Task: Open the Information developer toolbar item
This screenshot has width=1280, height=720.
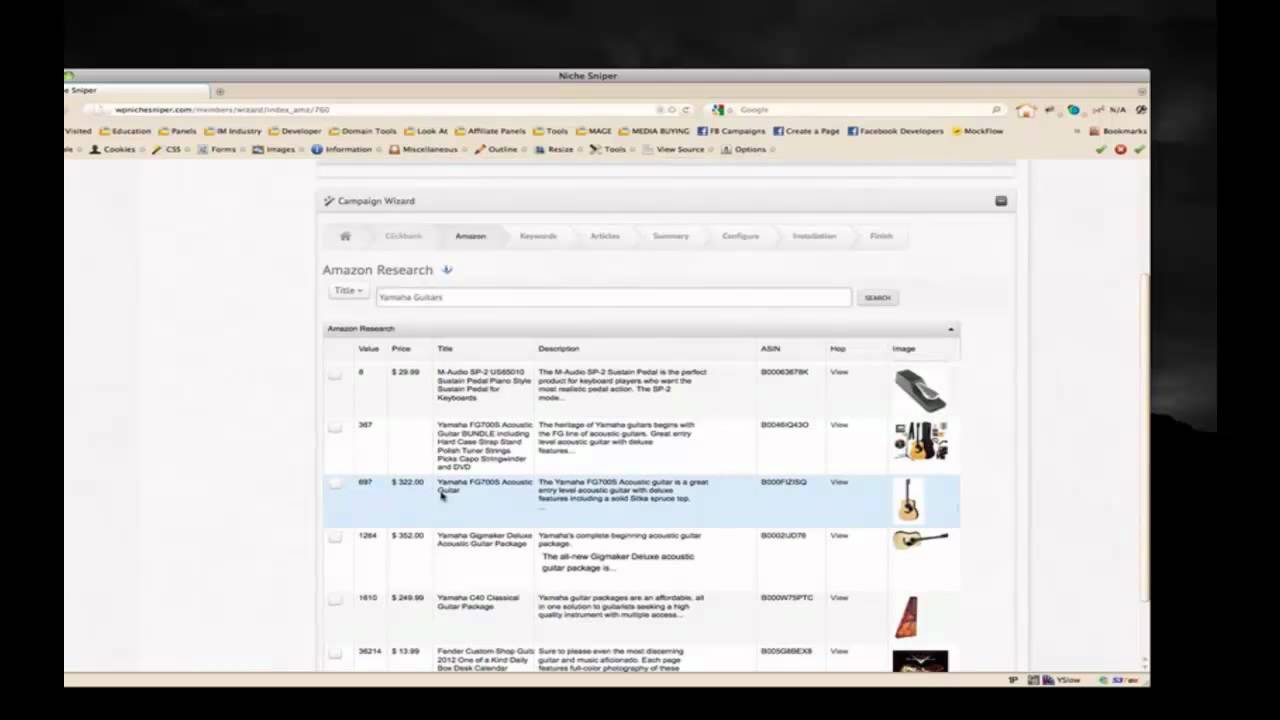Action: (x=341, y=150)
